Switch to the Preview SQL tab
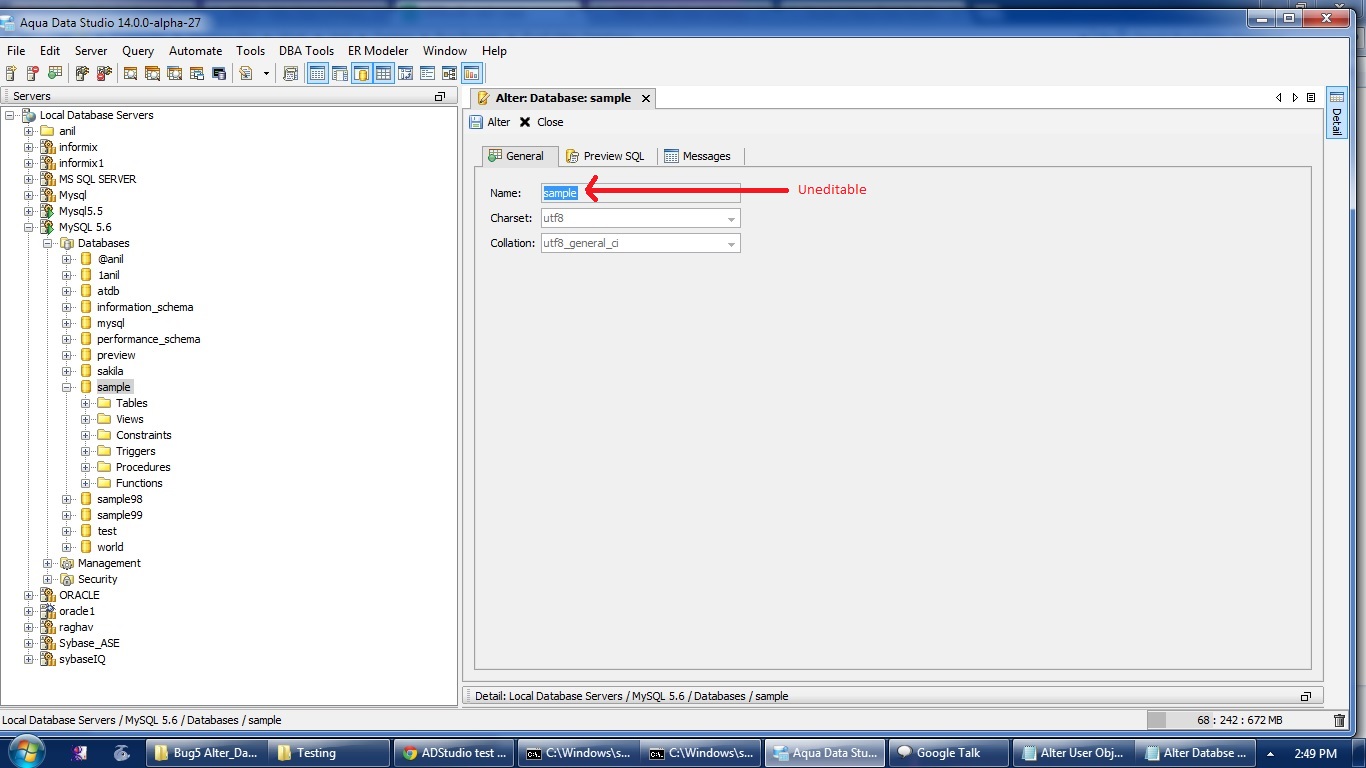 pyautogui.click(x=606, y=156)
